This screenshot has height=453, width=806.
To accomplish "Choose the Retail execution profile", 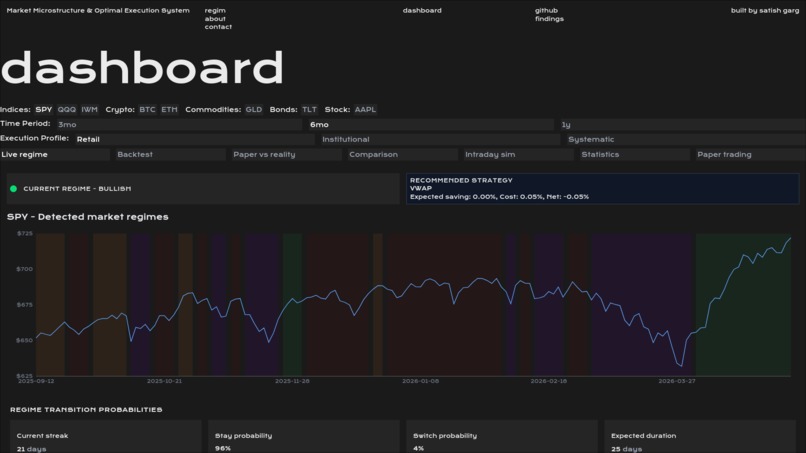I will tap(194, 139).
